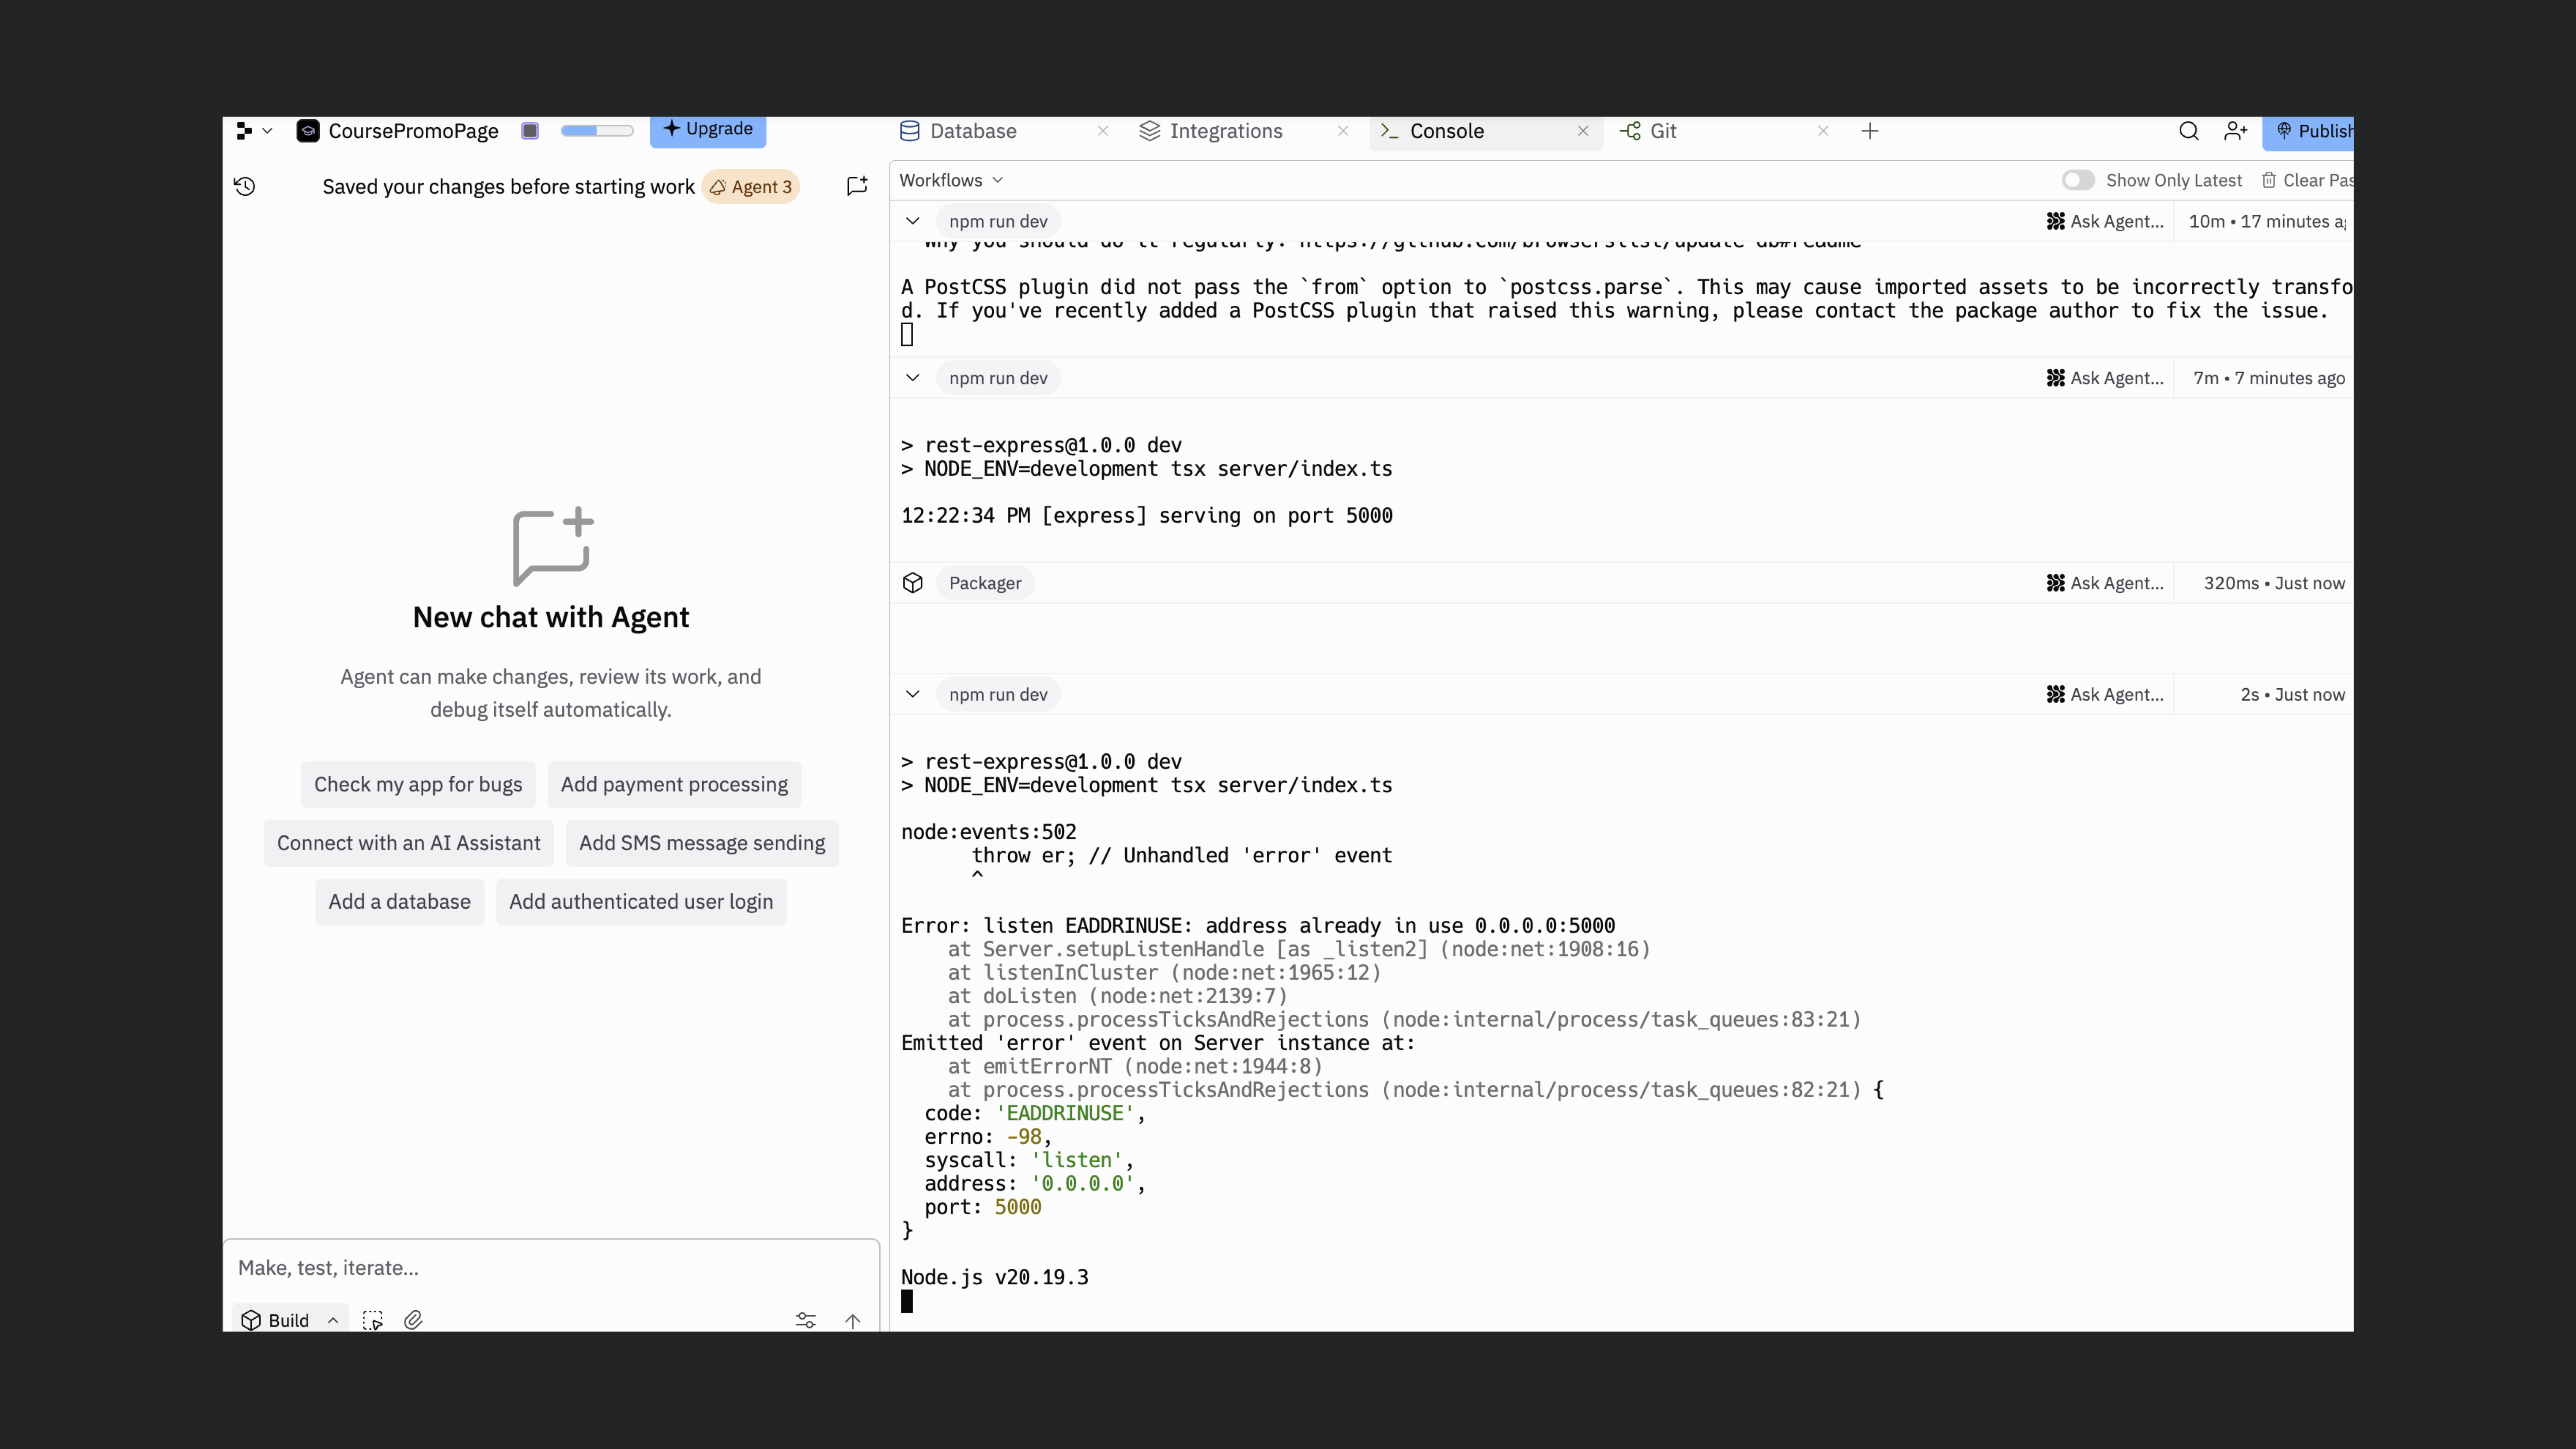Viewport: 2576px width, 1449px height.
Task: Click the Check my app for bugs suggestion
Action: pos(418,784)
